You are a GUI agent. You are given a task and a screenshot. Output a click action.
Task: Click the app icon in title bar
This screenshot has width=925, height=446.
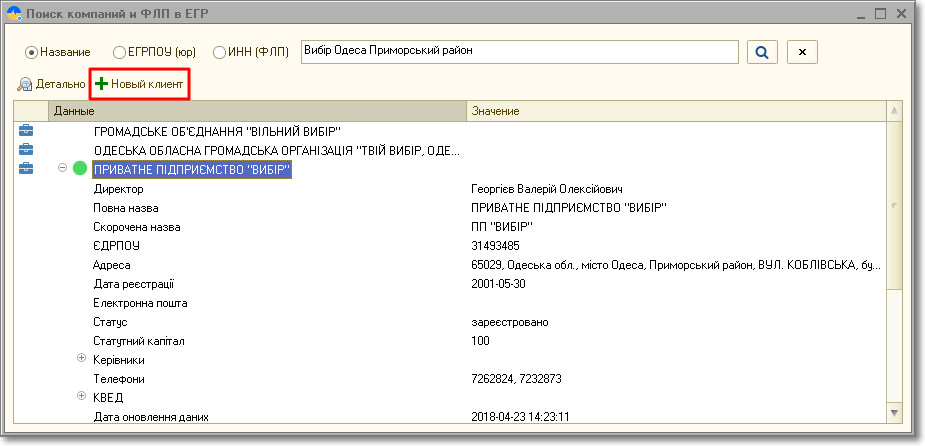(x=14, y=14)
